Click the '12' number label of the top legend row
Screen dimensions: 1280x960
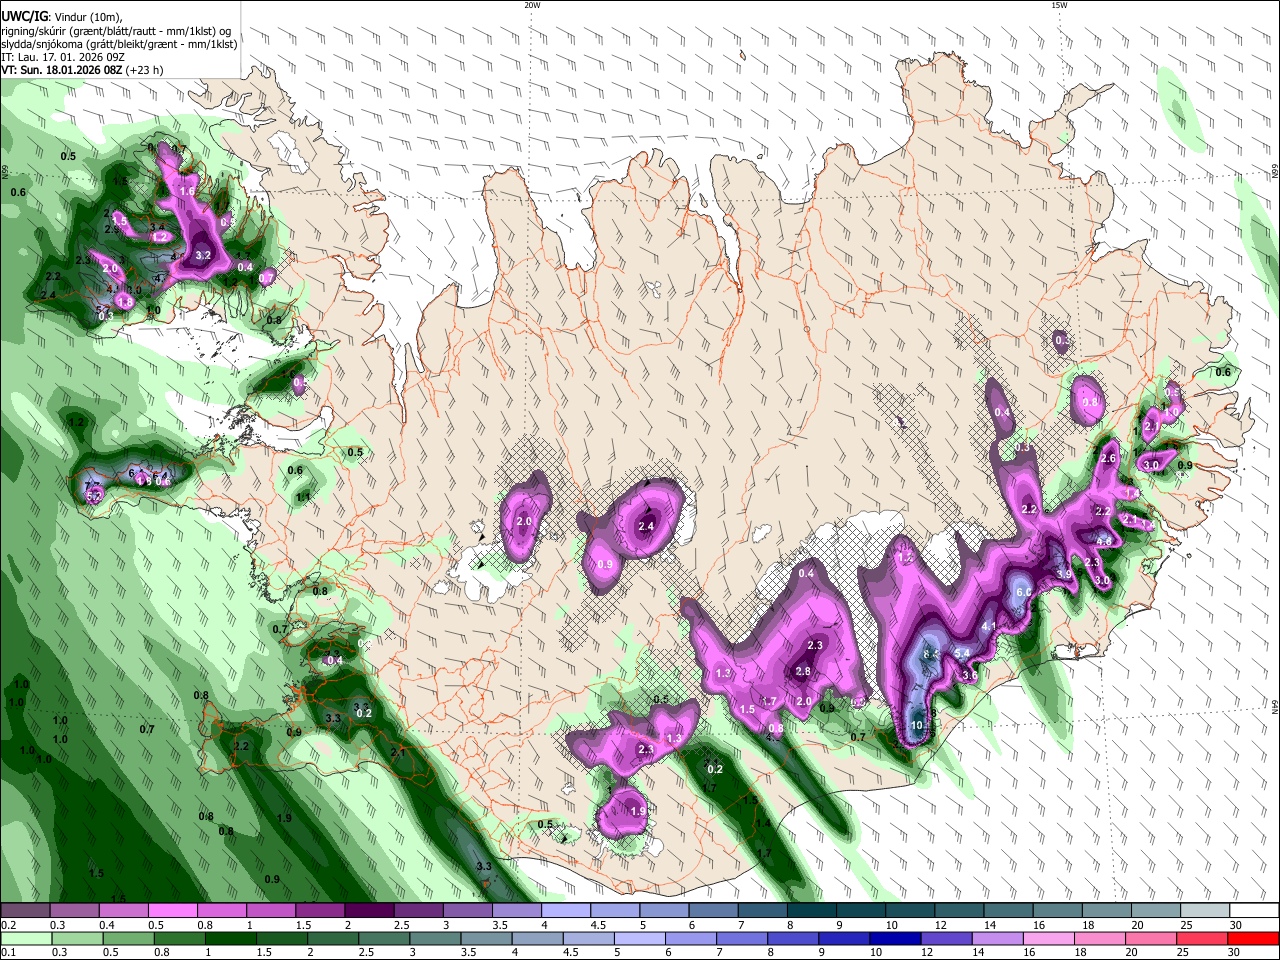[x=941, y=925]
